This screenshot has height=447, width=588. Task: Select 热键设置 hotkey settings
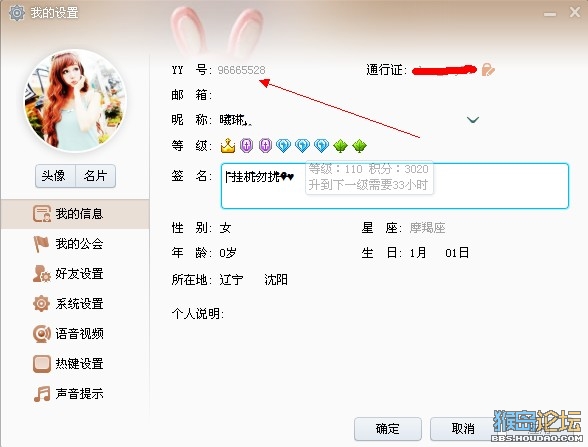pyautogui.click(x=75, y=364)
